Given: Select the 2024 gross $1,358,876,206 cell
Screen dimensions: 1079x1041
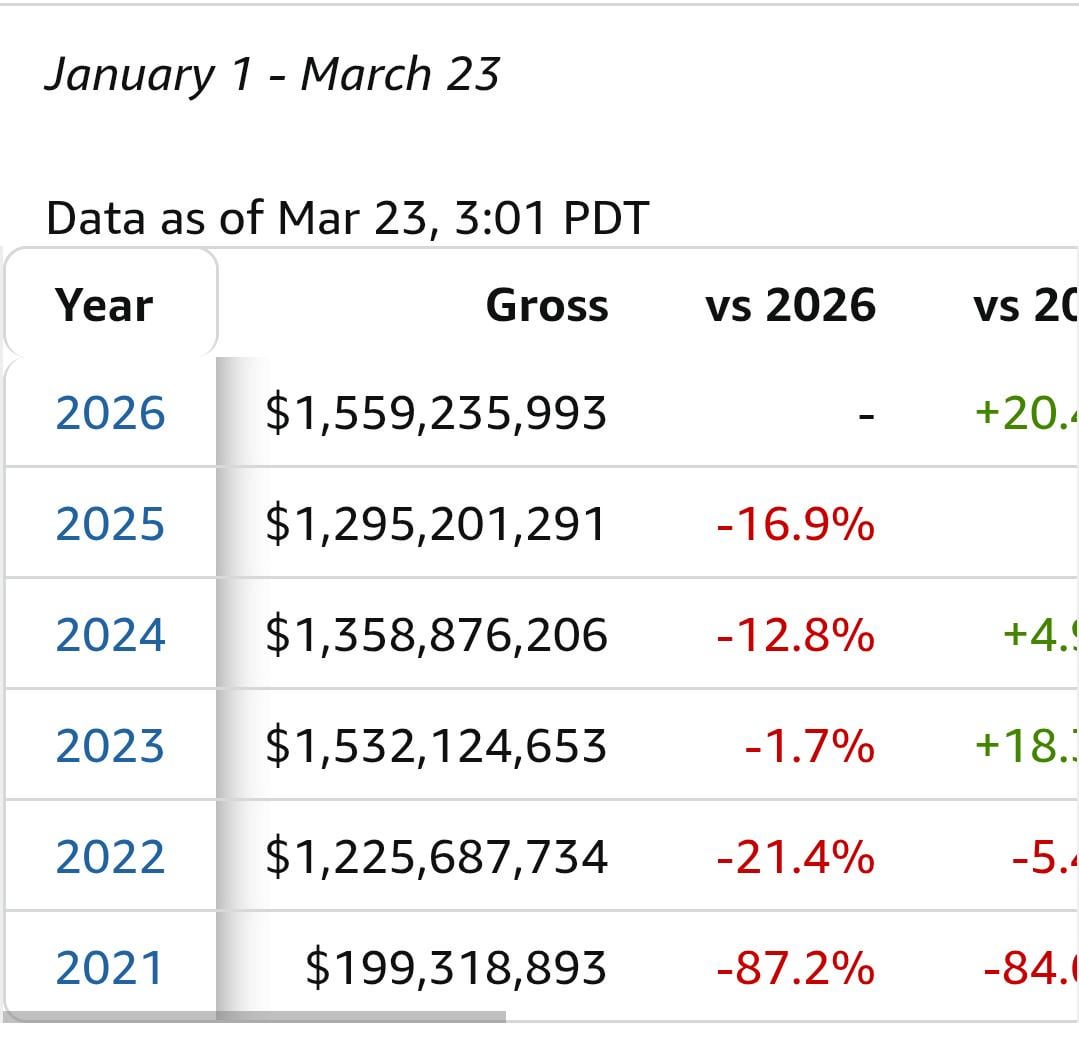Looking at the screenshot, I should 436,635.
